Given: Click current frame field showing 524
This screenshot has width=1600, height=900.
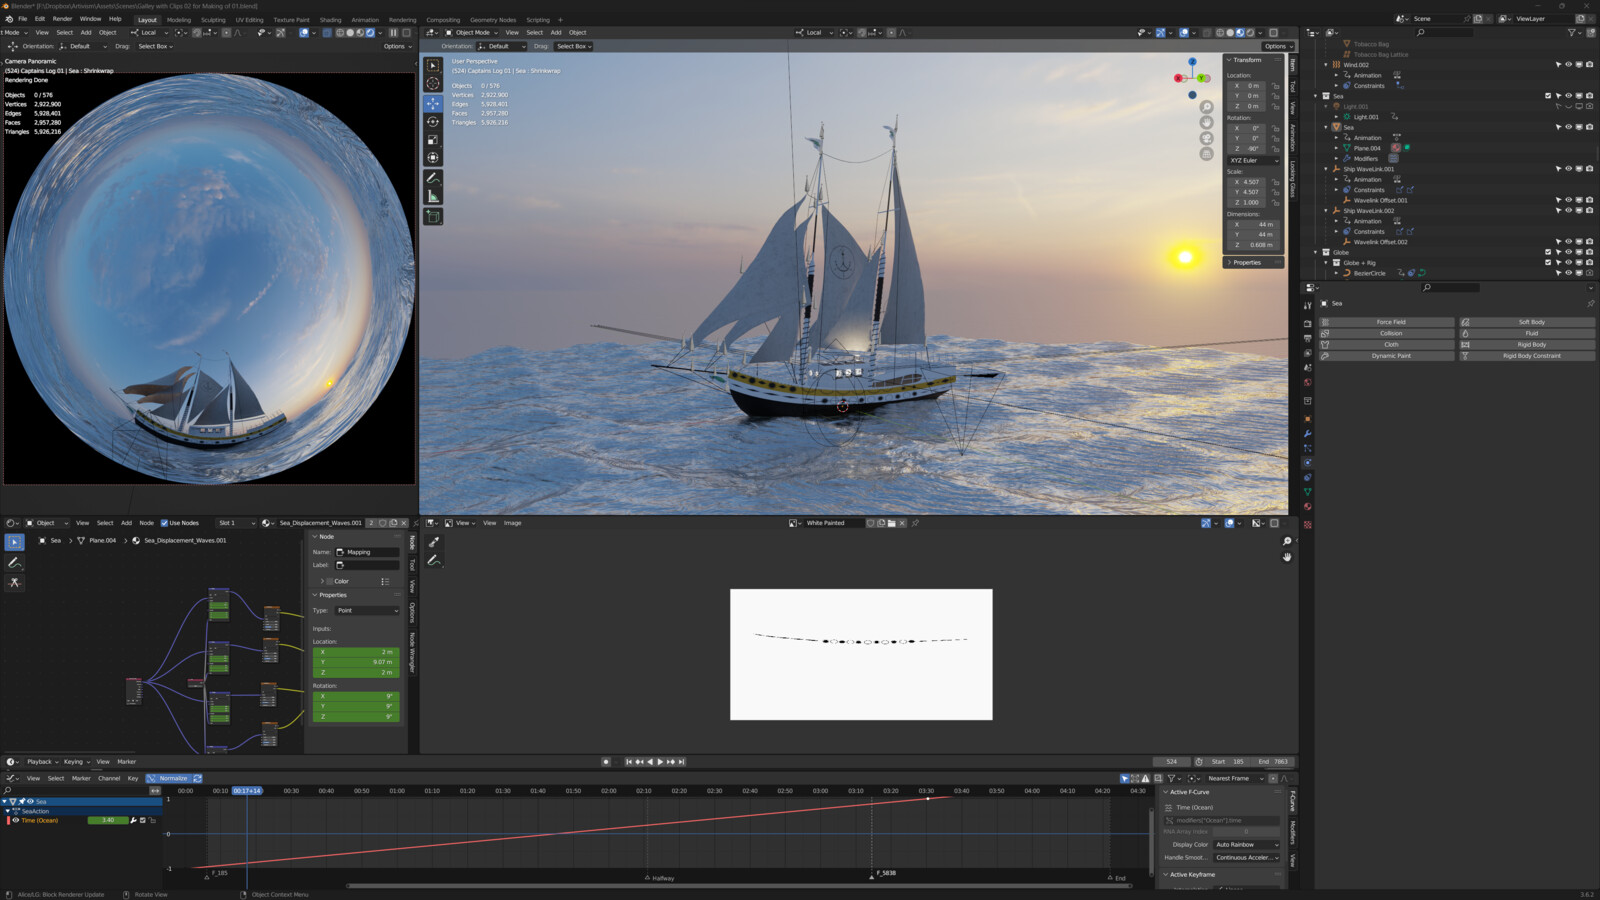Looking at the screenshot, I should [1172, 762].
